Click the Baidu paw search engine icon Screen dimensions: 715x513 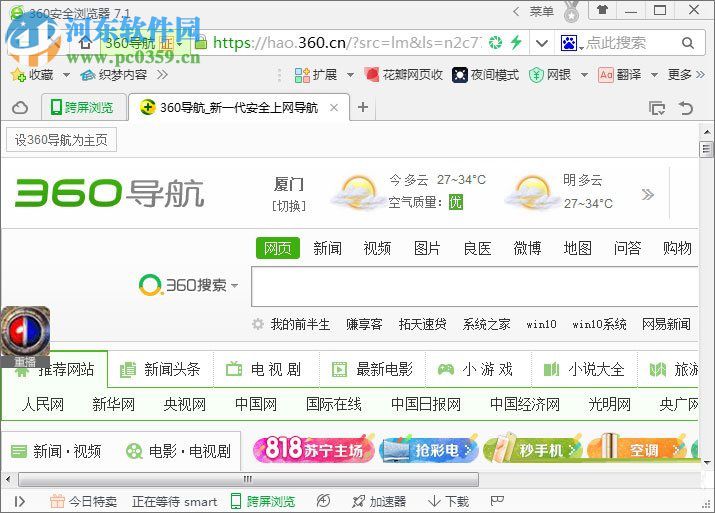(569, 43)
